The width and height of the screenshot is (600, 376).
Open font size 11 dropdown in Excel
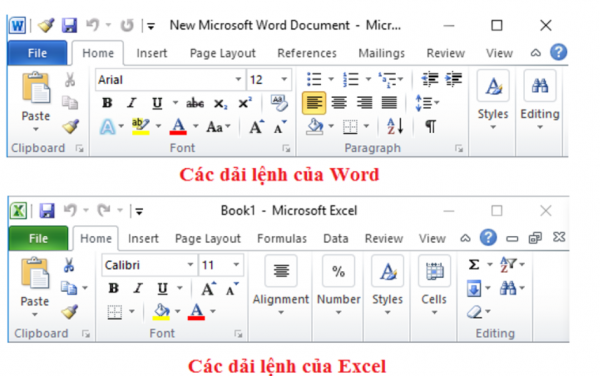pyautogui.click(x=236, y=265)
